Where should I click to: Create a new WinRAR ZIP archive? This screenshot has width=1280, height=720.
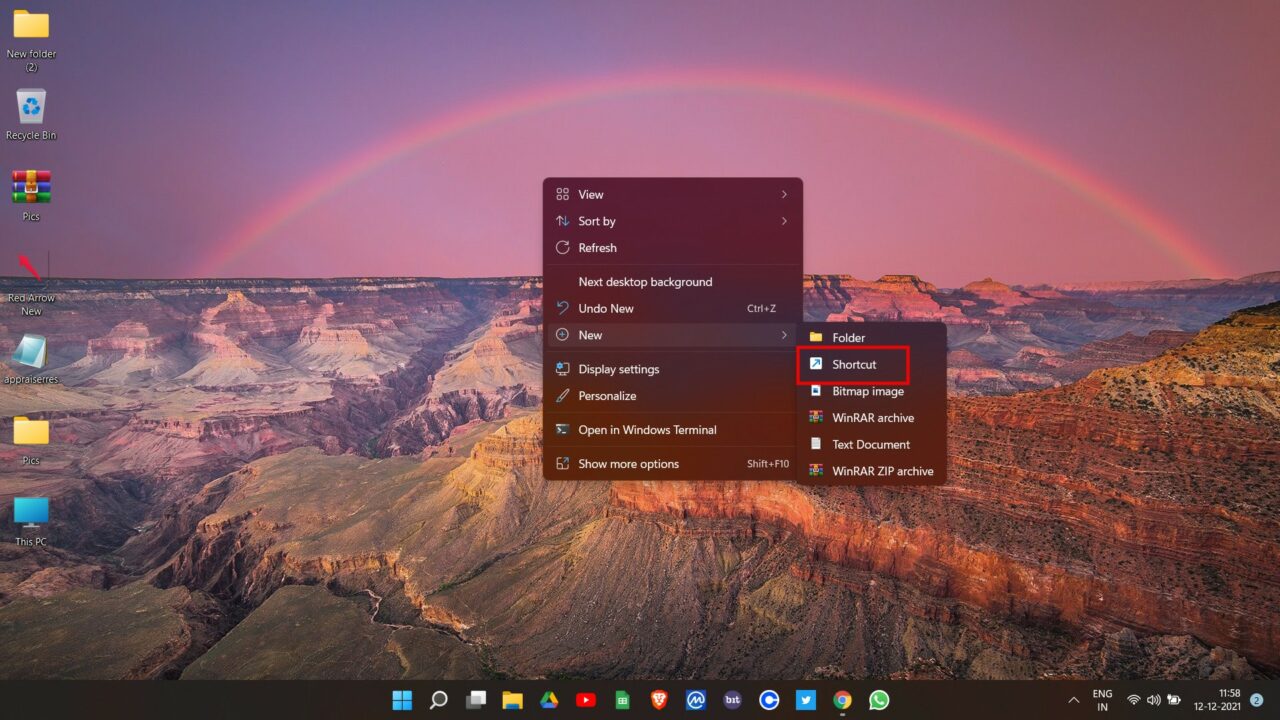pyautogui.click(x=872, y=471)
